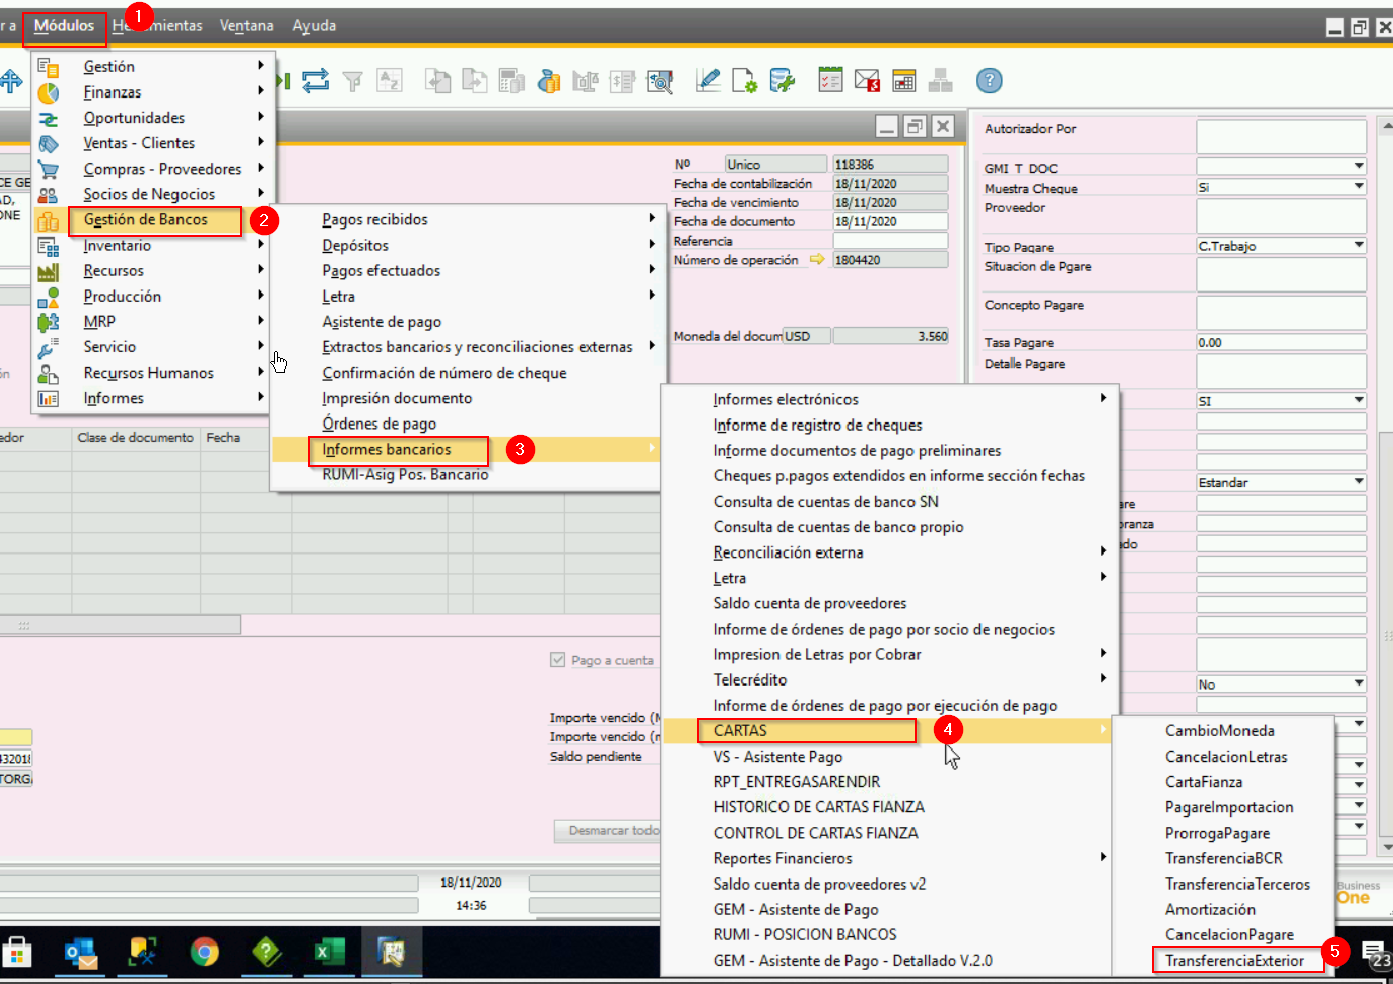The image size is (1393, 984).
Task: Jump to last data record toolbar icon
Action: (283, 81)
